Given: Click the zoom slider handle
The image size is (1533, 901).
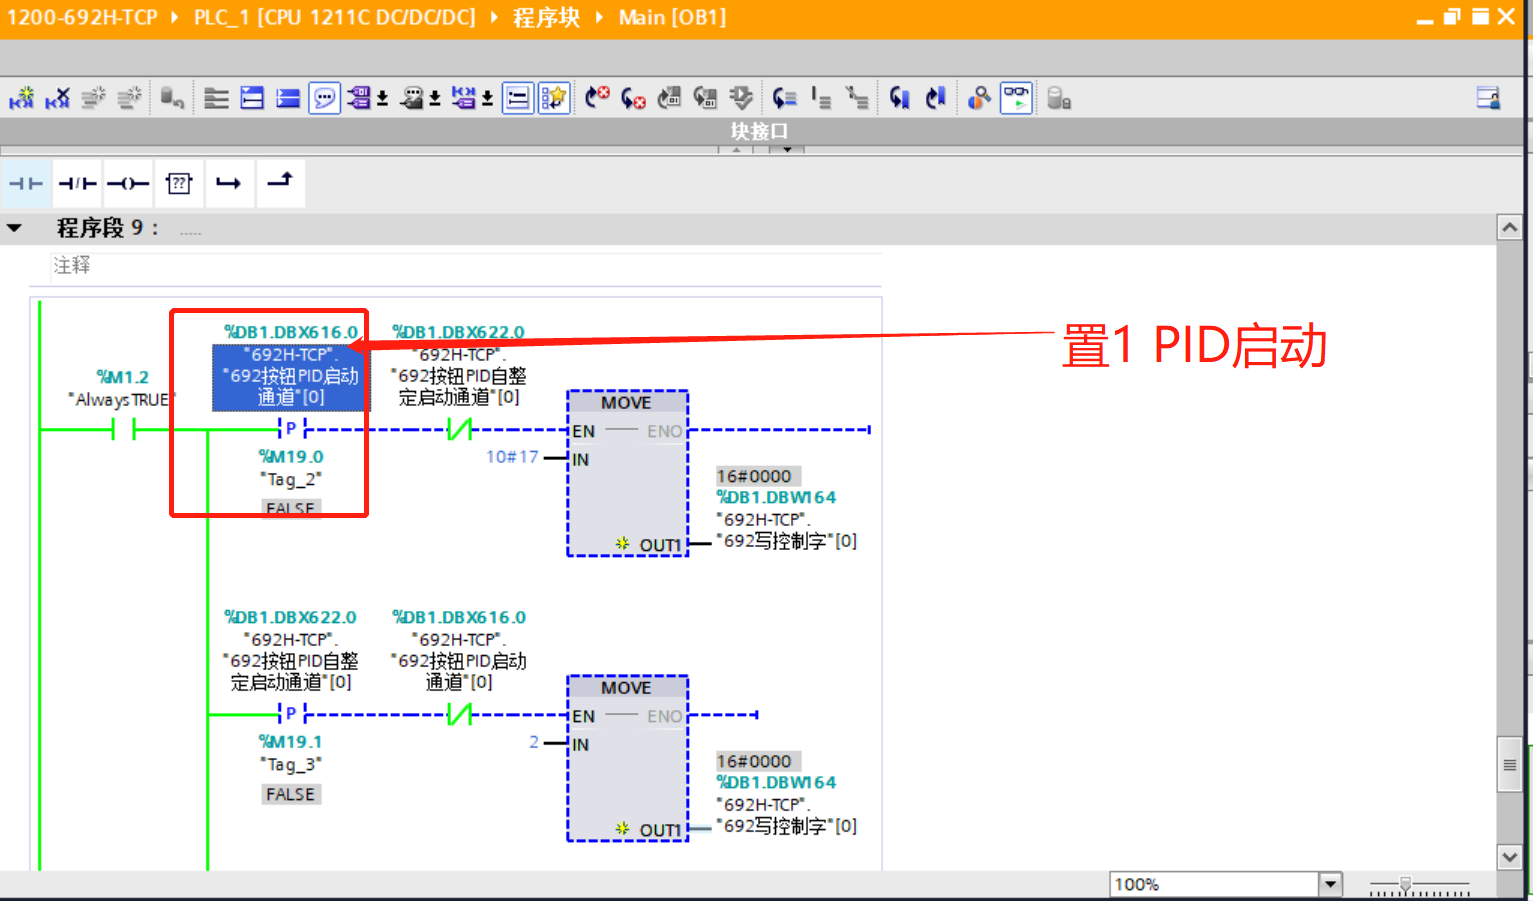Looking at the screenshot, I should [x=1405, y=884].
